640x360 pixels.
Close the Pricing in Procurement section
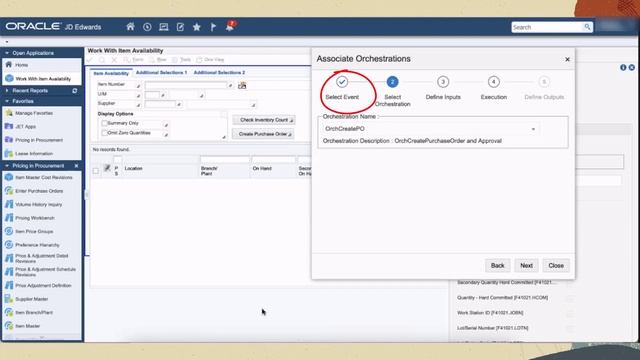[x=76, y=166]
